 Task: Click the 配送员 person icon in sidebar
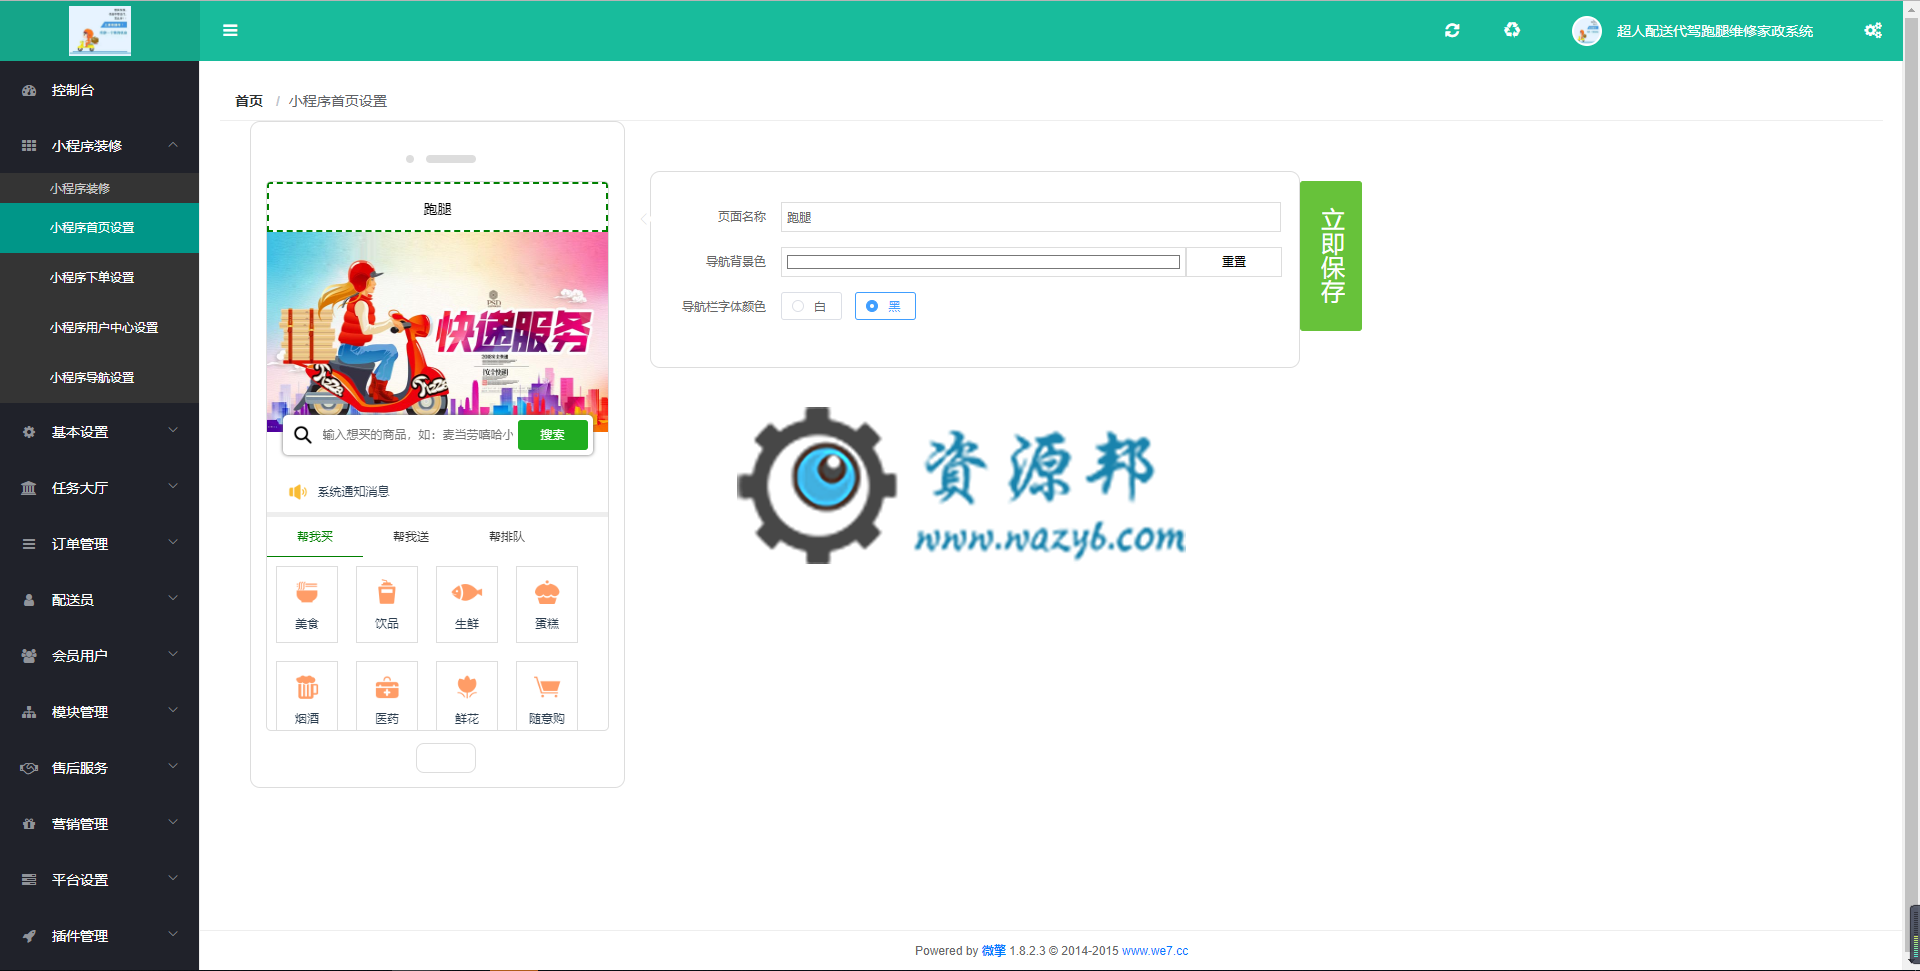point(29,600)
